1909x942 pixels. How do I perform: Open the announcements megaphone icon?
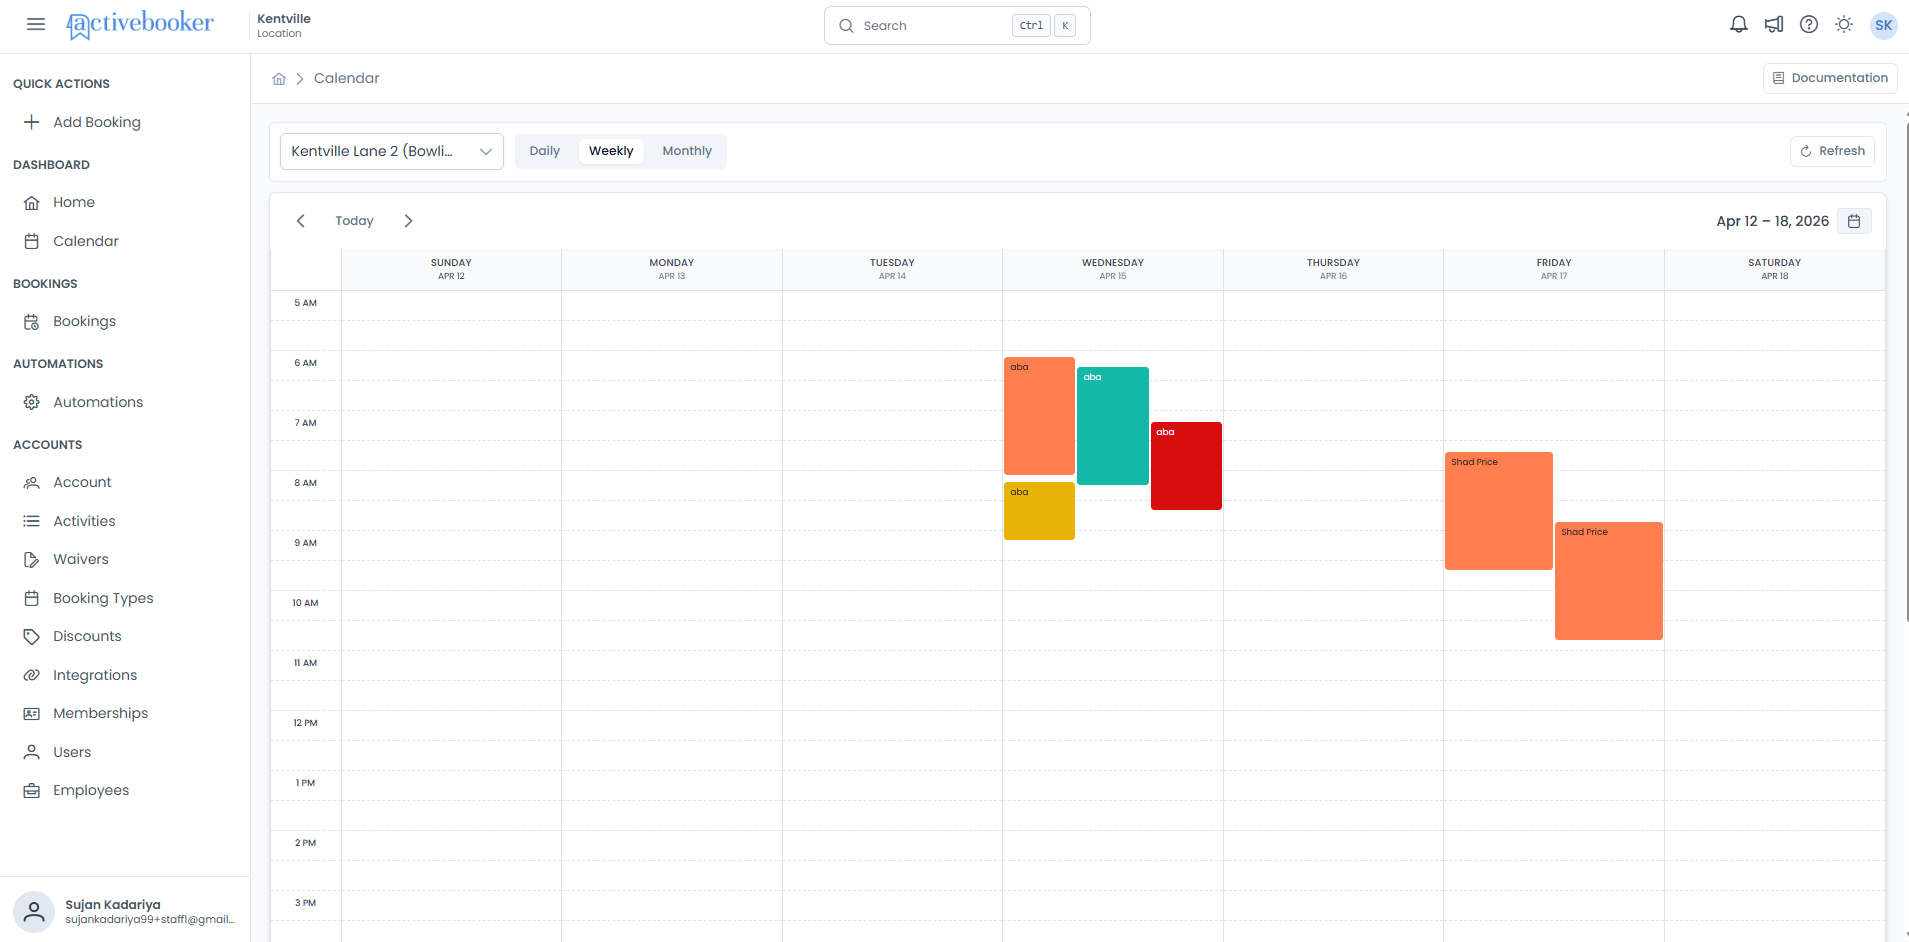pyautogui.click(x=1774, y=25)
